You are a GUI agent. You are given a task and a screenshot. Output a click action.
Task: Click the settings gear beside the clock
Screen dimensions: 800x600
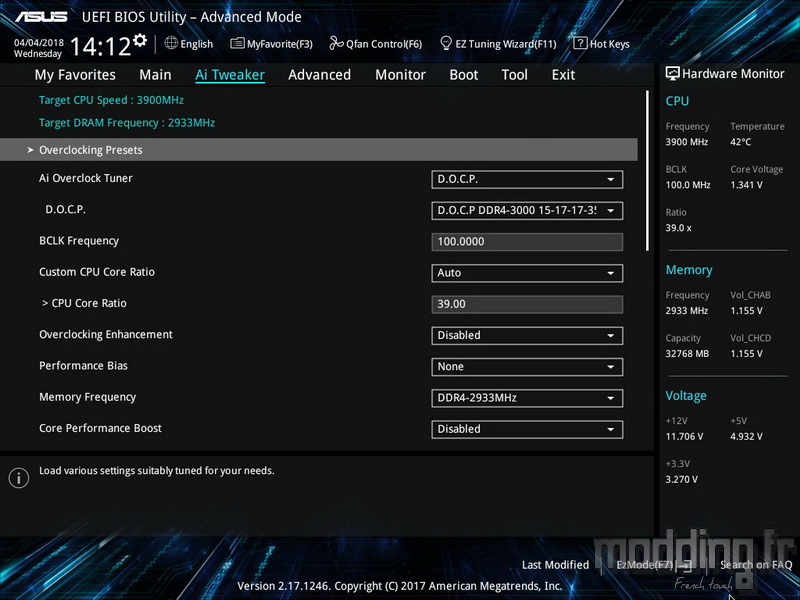point(140,40)
